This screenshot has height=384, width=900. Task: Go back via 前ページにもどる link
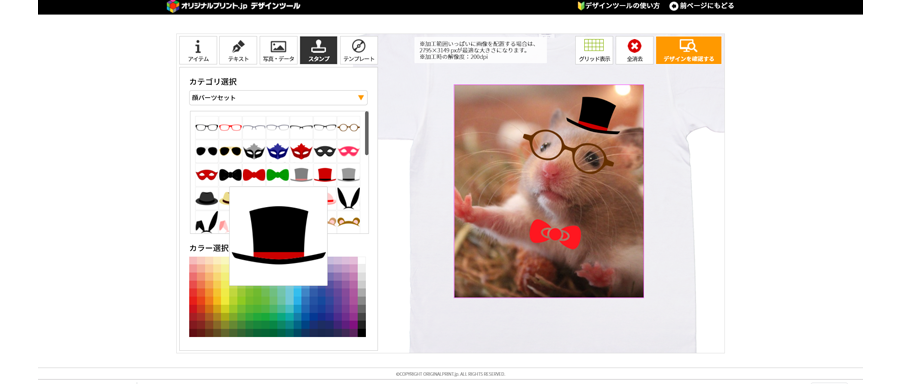pos(701,6)
